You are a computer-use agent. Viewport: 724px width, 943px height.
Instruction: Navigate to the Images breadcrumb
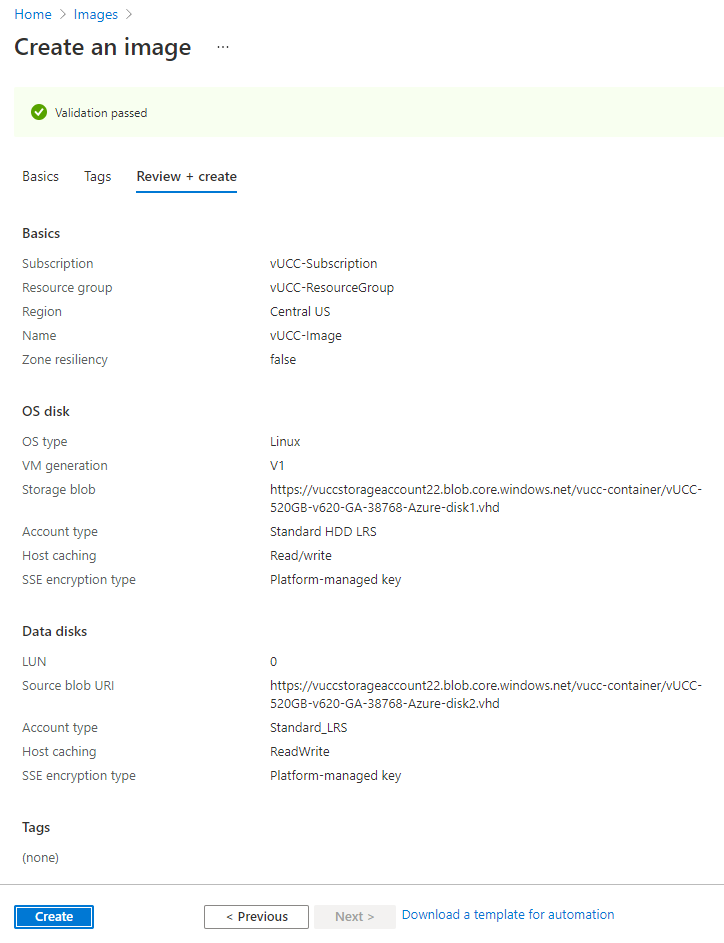95,14
